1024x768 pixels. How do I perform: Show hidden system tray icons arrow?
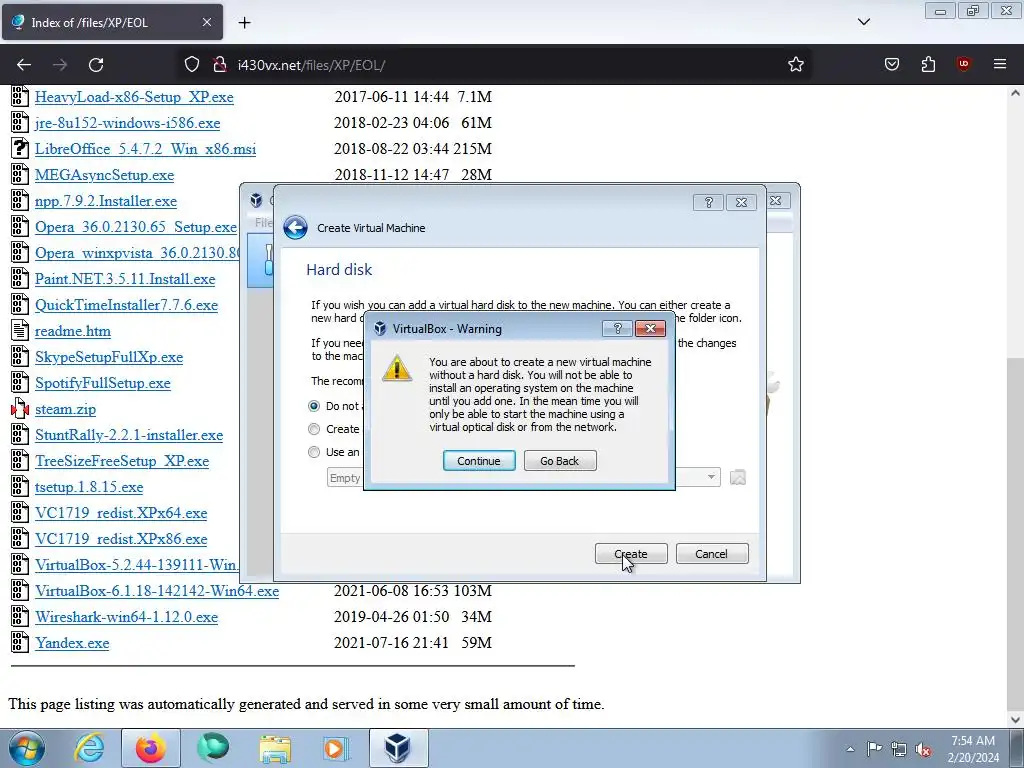click(850, 749)
